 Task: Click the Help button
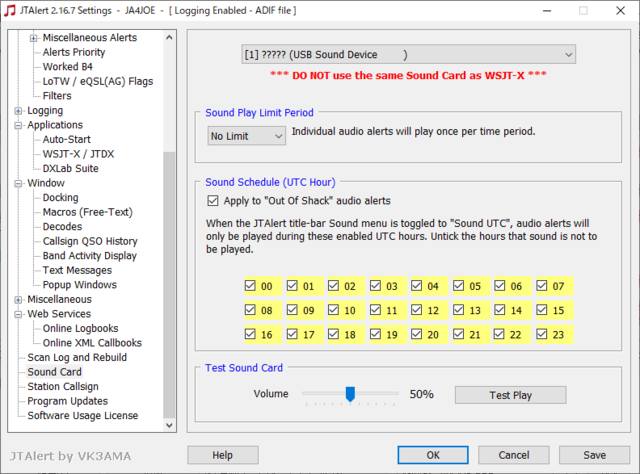[x=222, y=455]
